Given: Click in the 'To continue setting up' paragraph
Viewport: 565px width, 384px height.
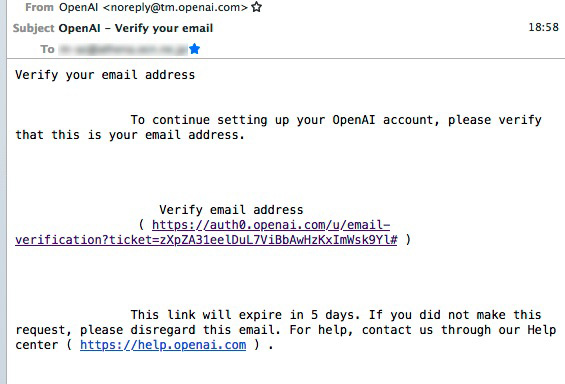Looking at the screenshot, I should (278, 127).
